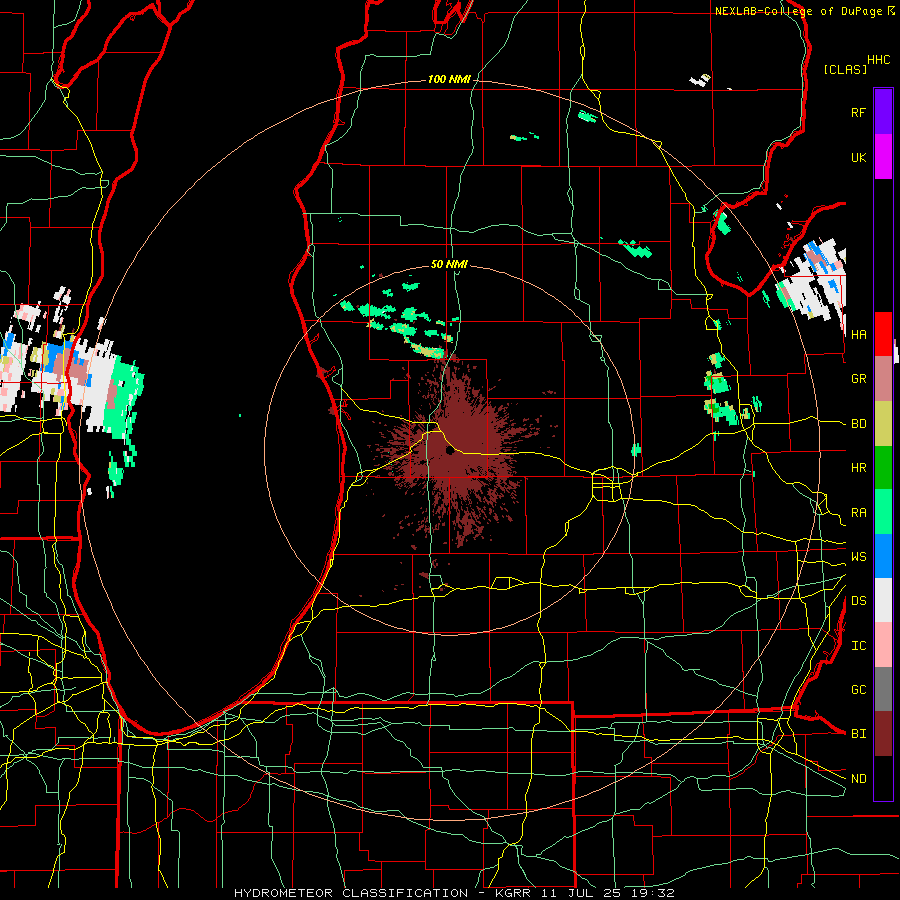The width and height of the screenshot is (900, 900).
Task: Click the [CLAS] units label
Action: pos(845,69)
